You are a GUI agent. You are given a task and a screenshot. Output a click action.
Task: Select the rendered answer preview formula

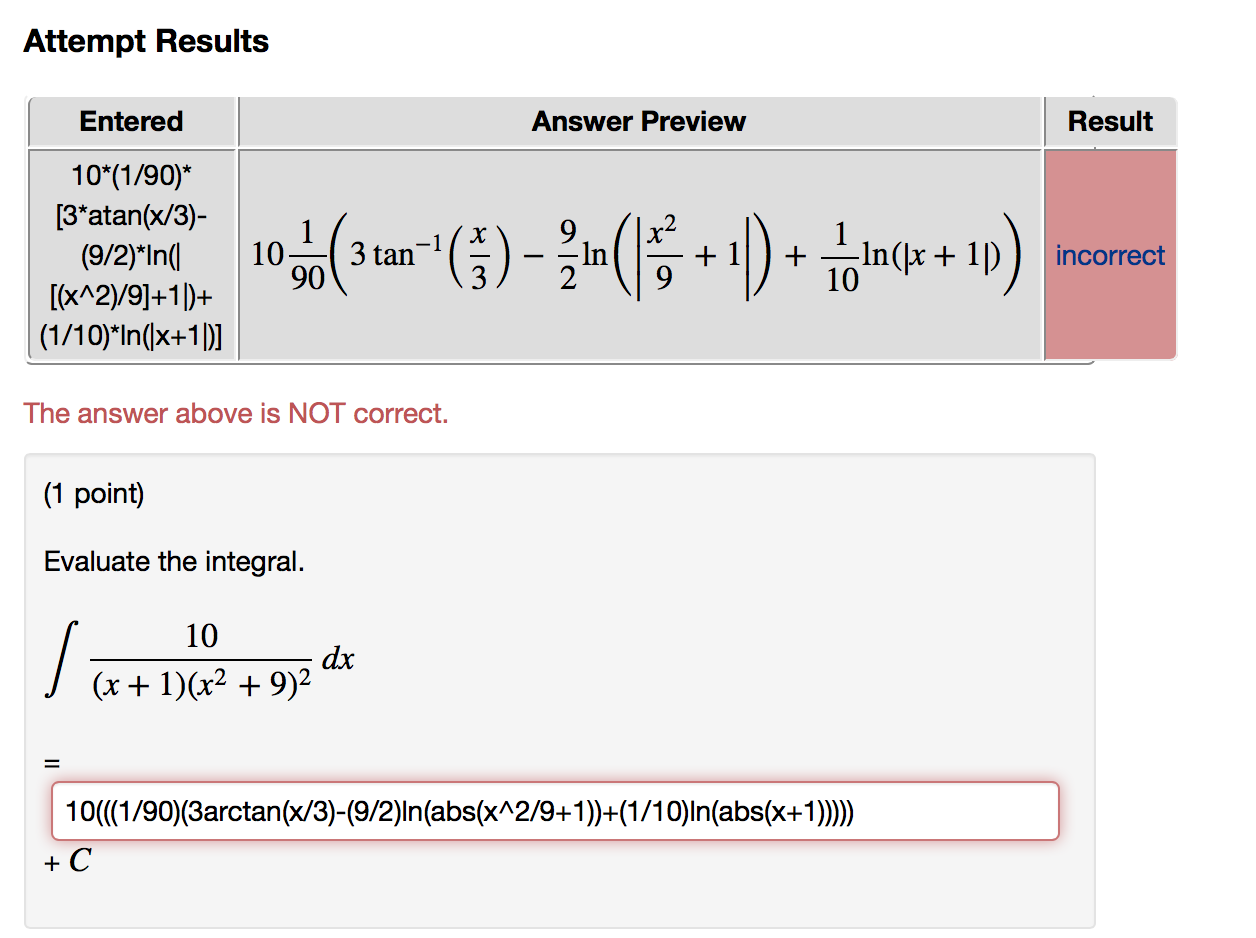(637, 255)
